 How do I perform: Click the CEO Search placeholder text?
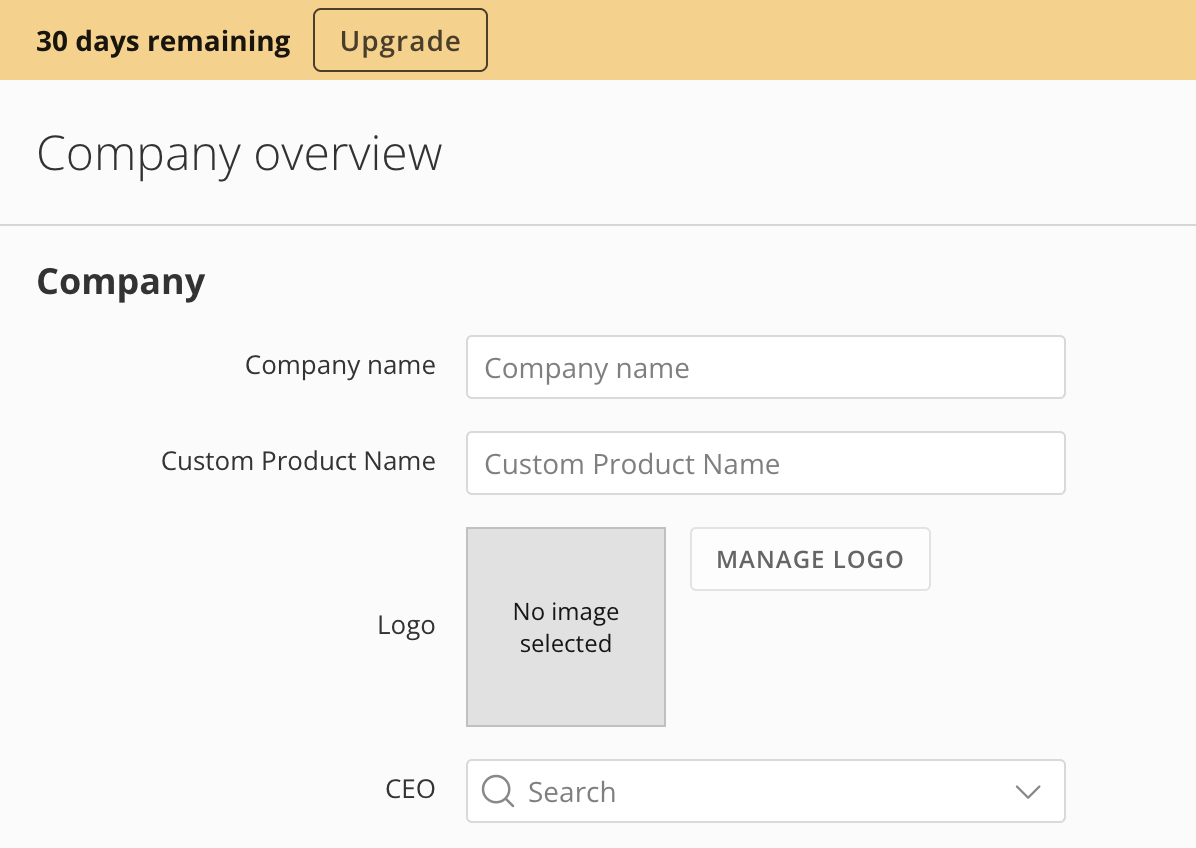(572, 792)
